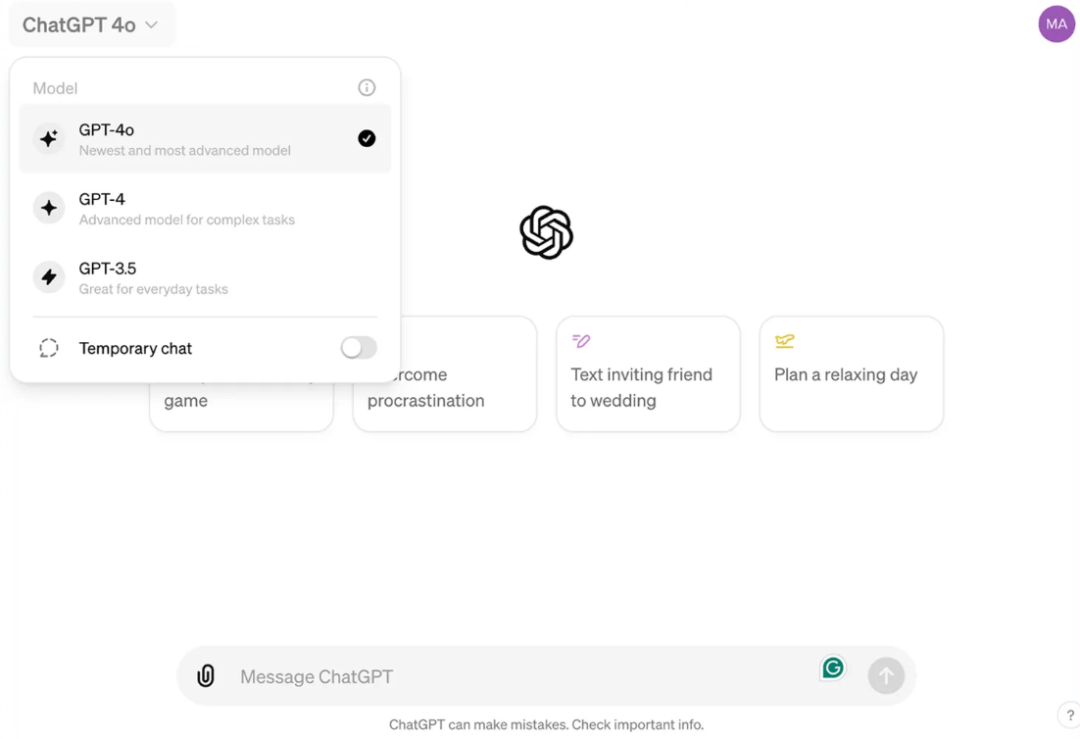The height and width of the screenshot is (739, 1080).
Task: Click the Plan a relaxing day card
Action: click(x=851, y=375)
